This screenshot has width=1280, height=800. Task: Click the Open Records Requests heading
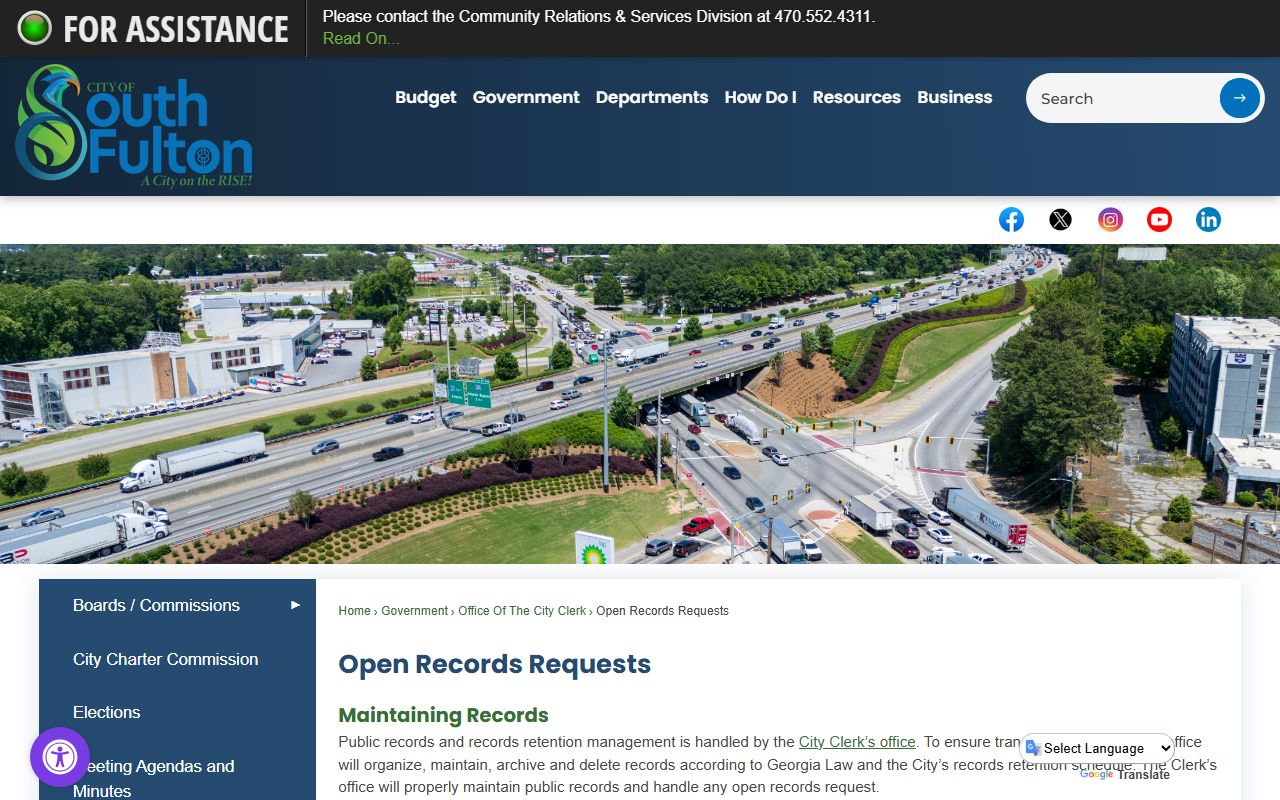coord(494,664)
